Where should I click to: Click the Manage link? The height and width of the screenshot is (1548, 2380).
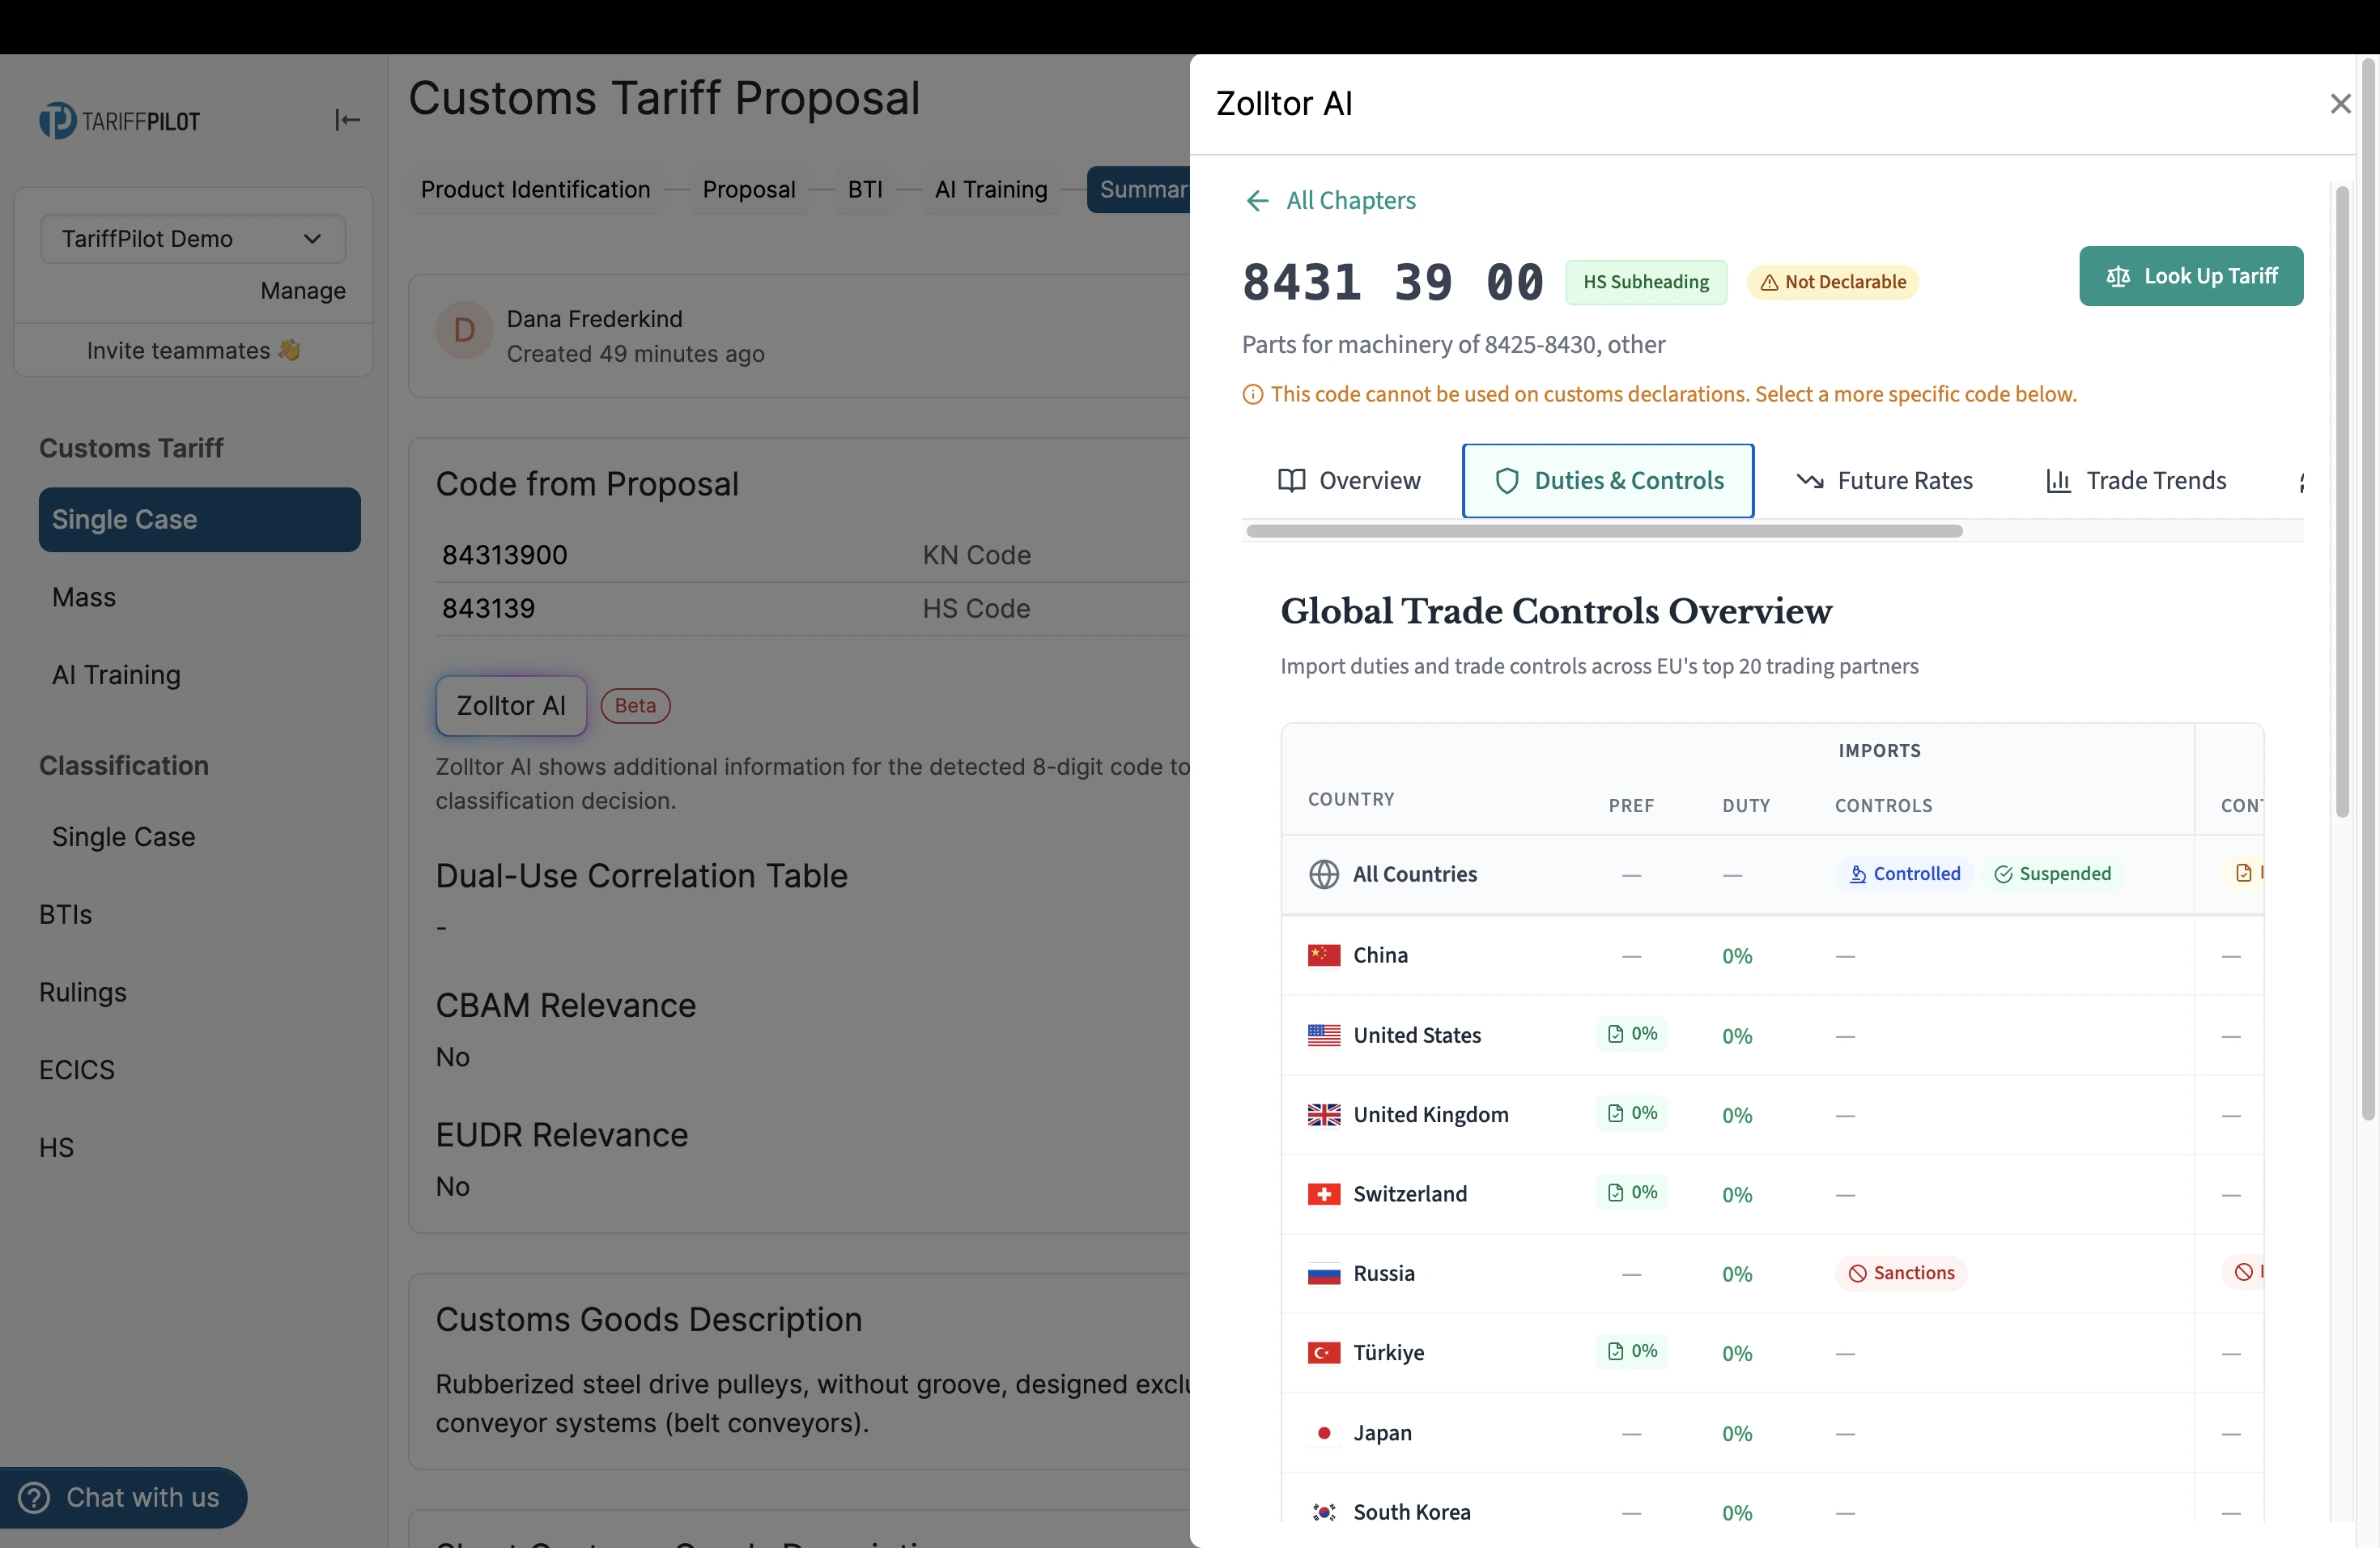(303, 291)
